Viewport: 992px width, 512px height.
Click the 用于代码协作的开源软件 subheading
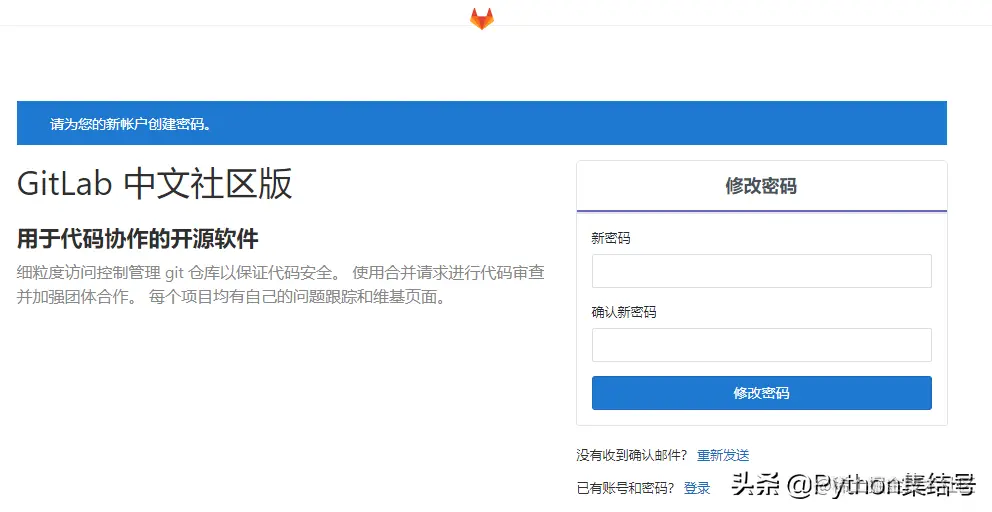pyautogui.click(x=138, y=239)
